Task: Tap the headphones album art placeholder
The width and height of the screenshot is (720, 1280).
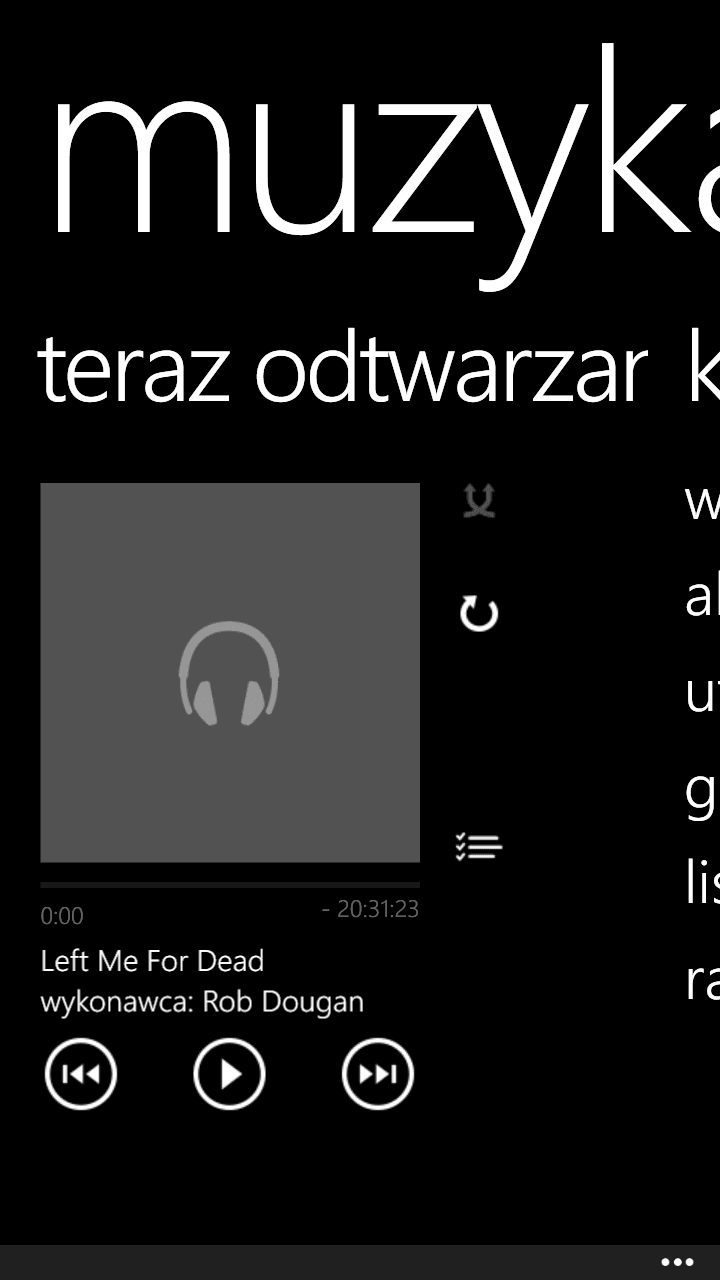Action: point(230,672)
